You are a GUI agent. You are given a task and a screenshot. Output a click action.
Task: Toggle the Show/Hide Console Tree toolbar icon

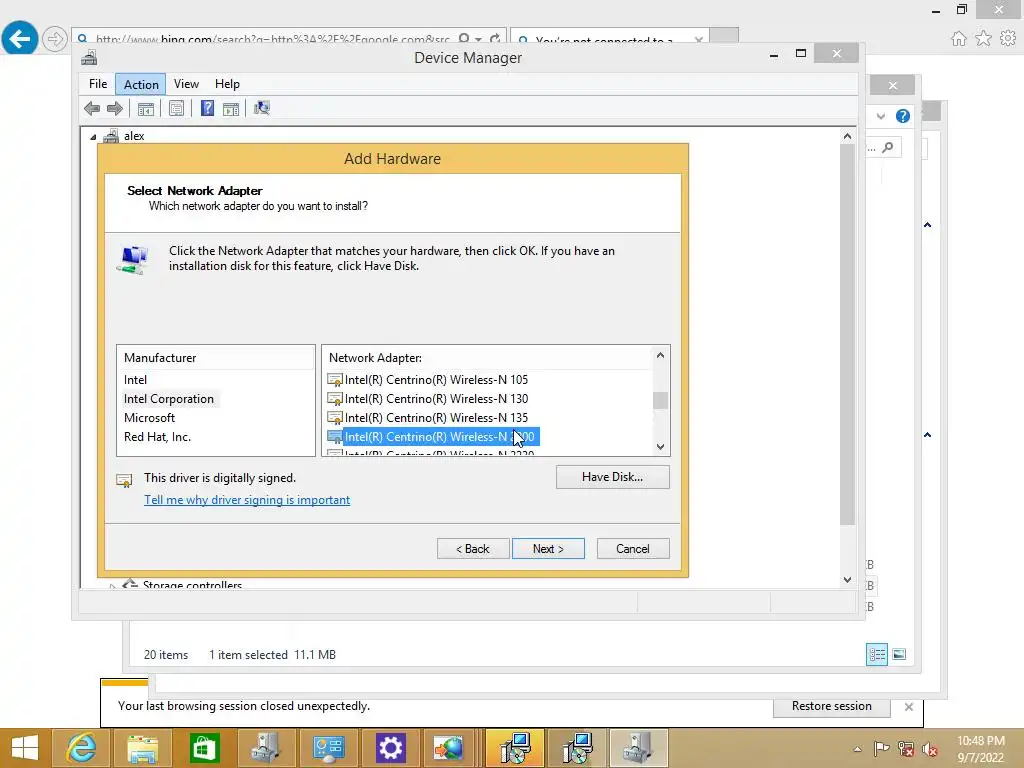pos(146,108)
